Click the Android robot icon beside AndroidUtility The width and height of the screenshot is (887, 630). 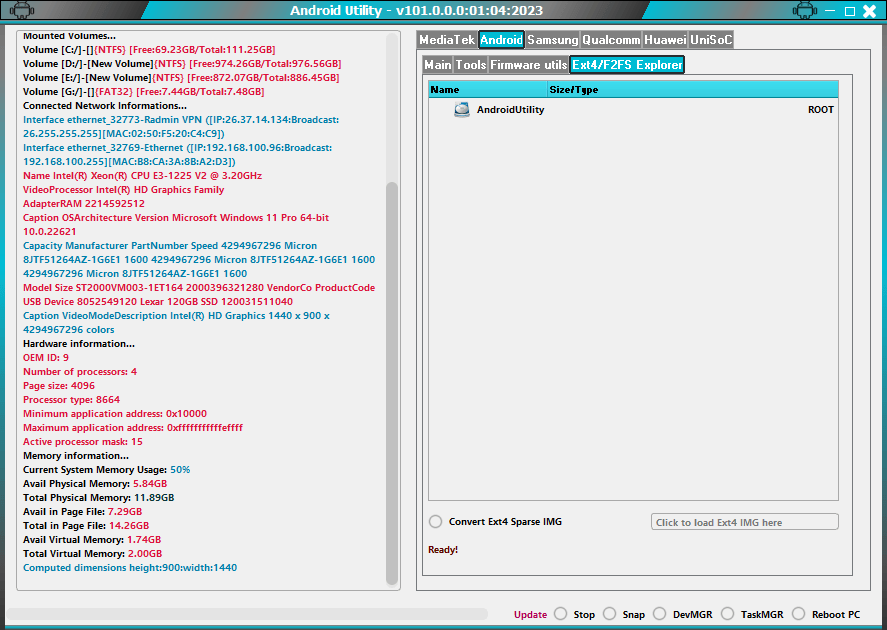tap(461, 109)
